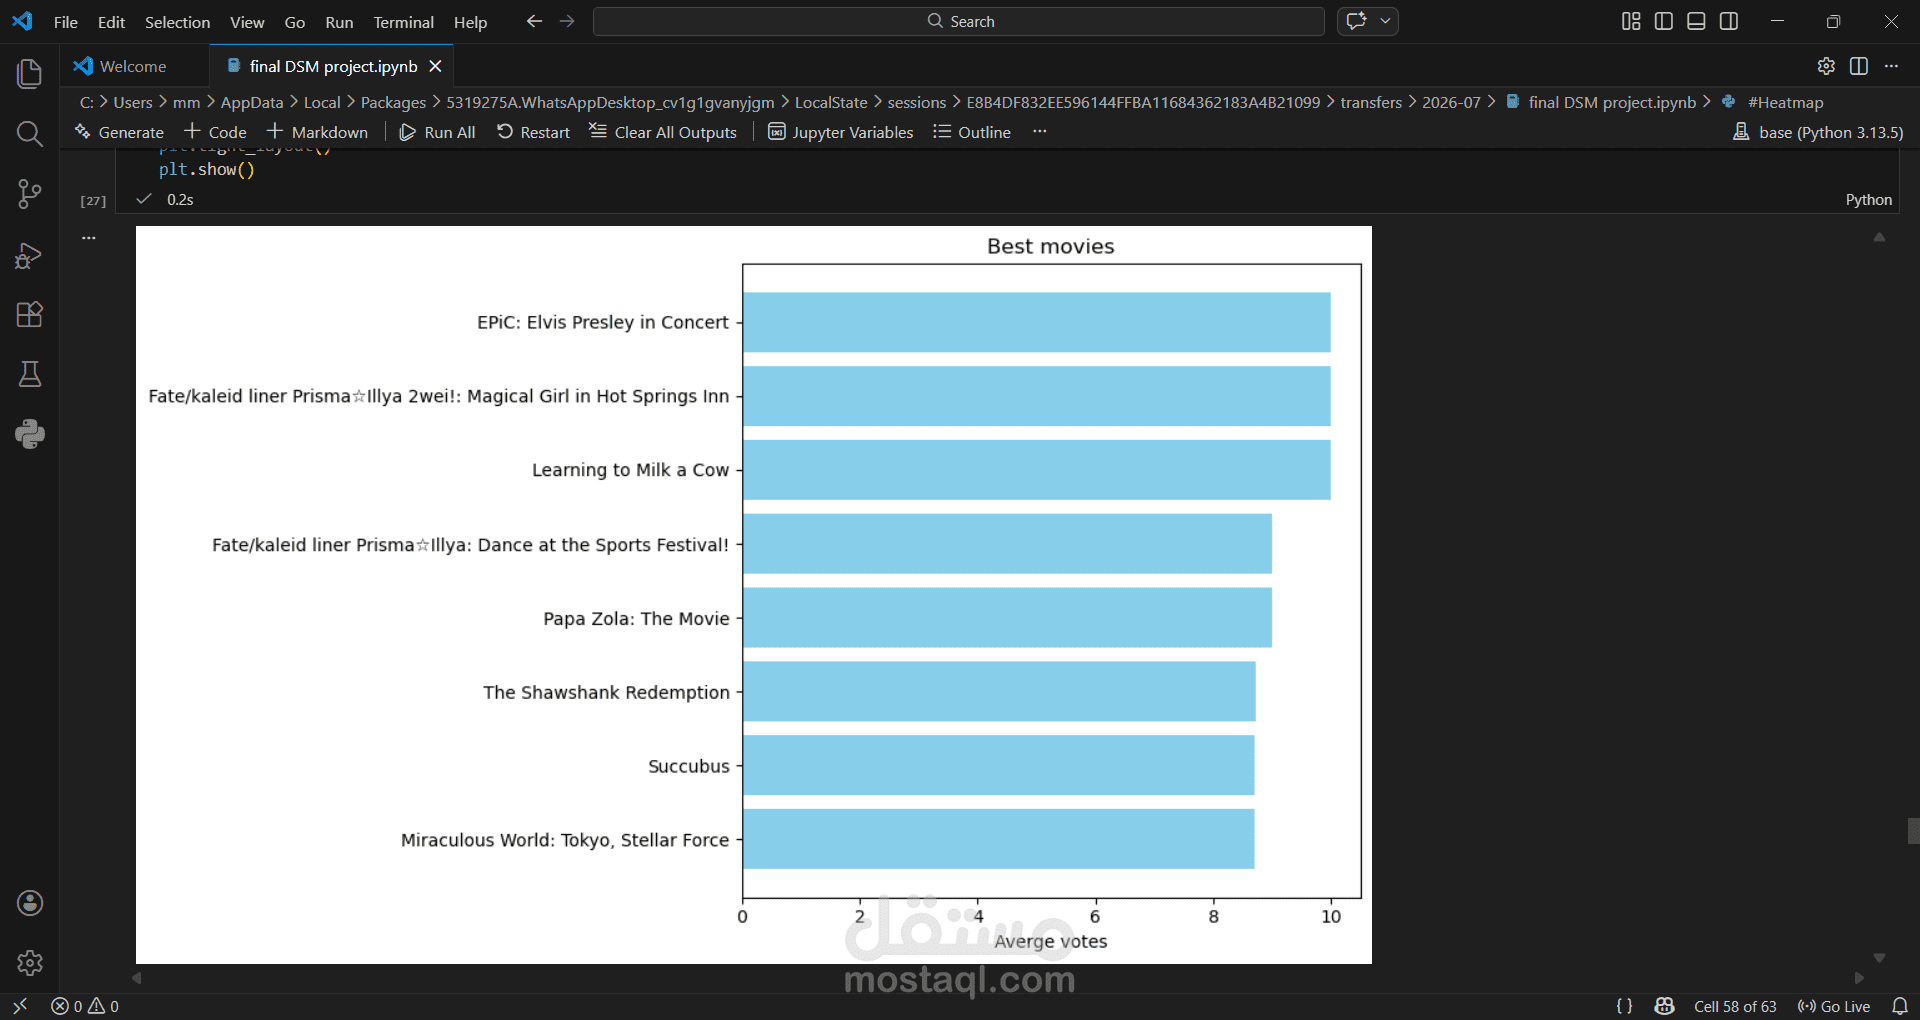Run All notebook cells
Screen dimensions: 1920x1020
pyautogui.click(x=437, y=132)
